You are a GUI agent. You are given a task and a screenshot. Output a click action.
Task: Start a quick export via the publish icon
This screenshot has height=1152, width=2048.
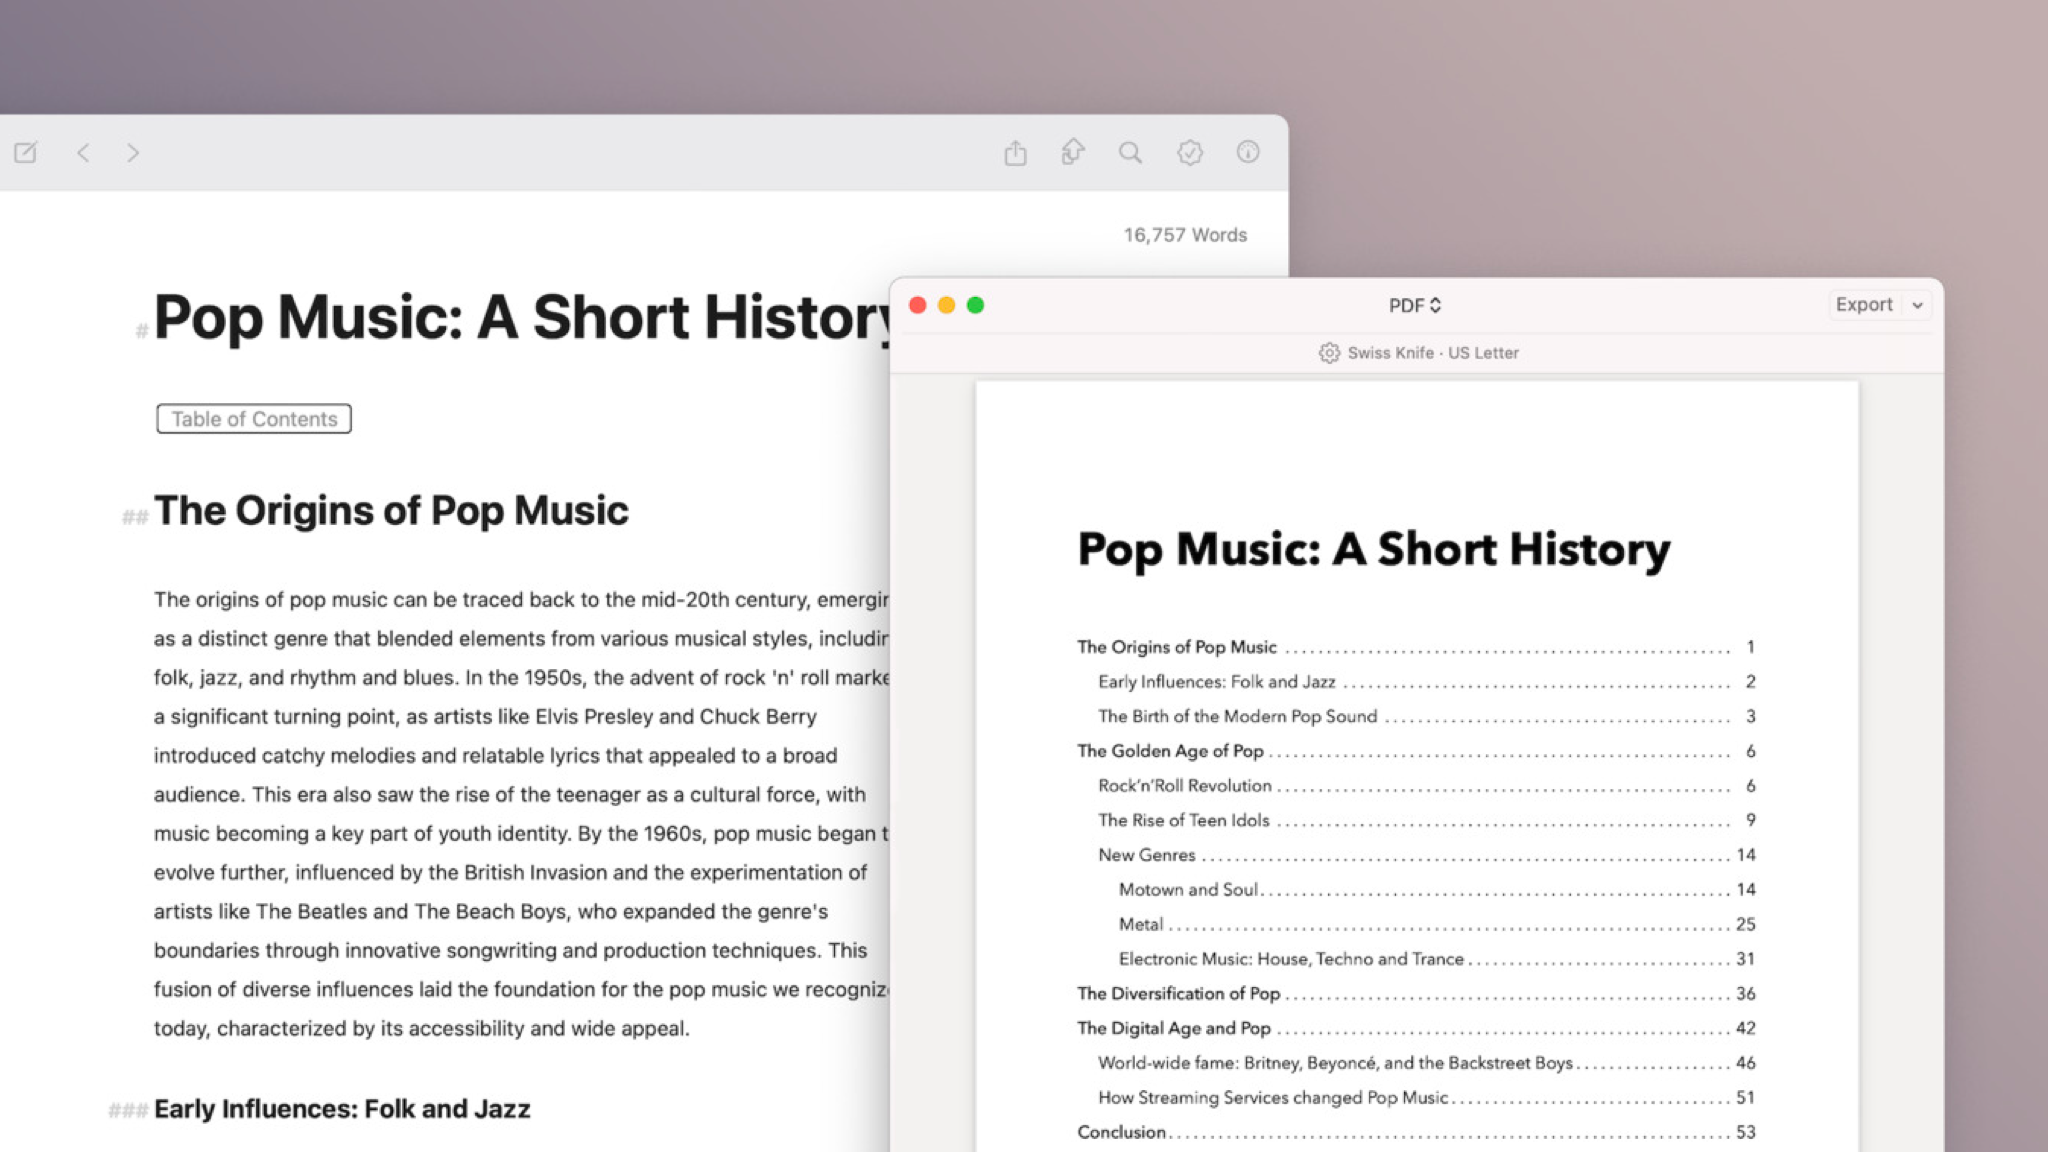coord(1073,153)
